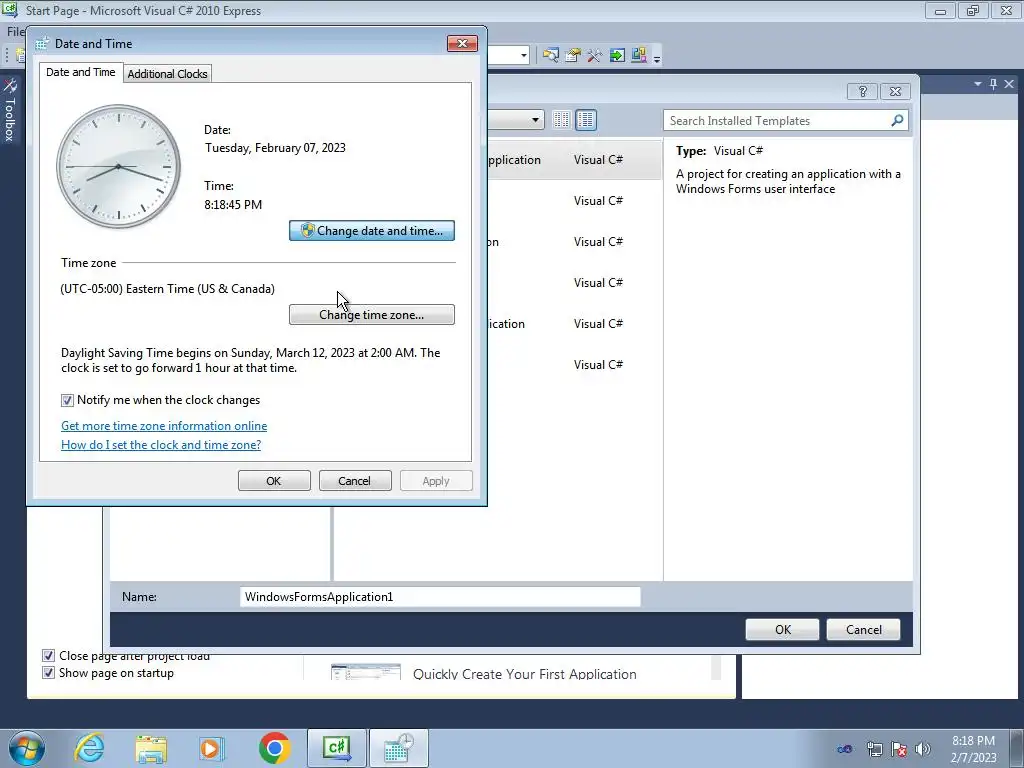Click Change time zone button
1024x768 pixels.
pos(372,315)
